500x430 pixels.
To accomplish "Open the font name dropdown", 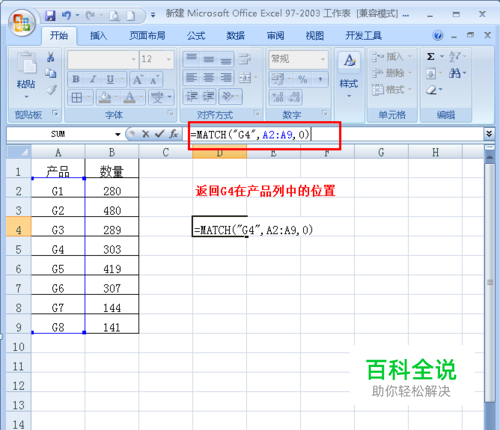I will click(133, 59).
